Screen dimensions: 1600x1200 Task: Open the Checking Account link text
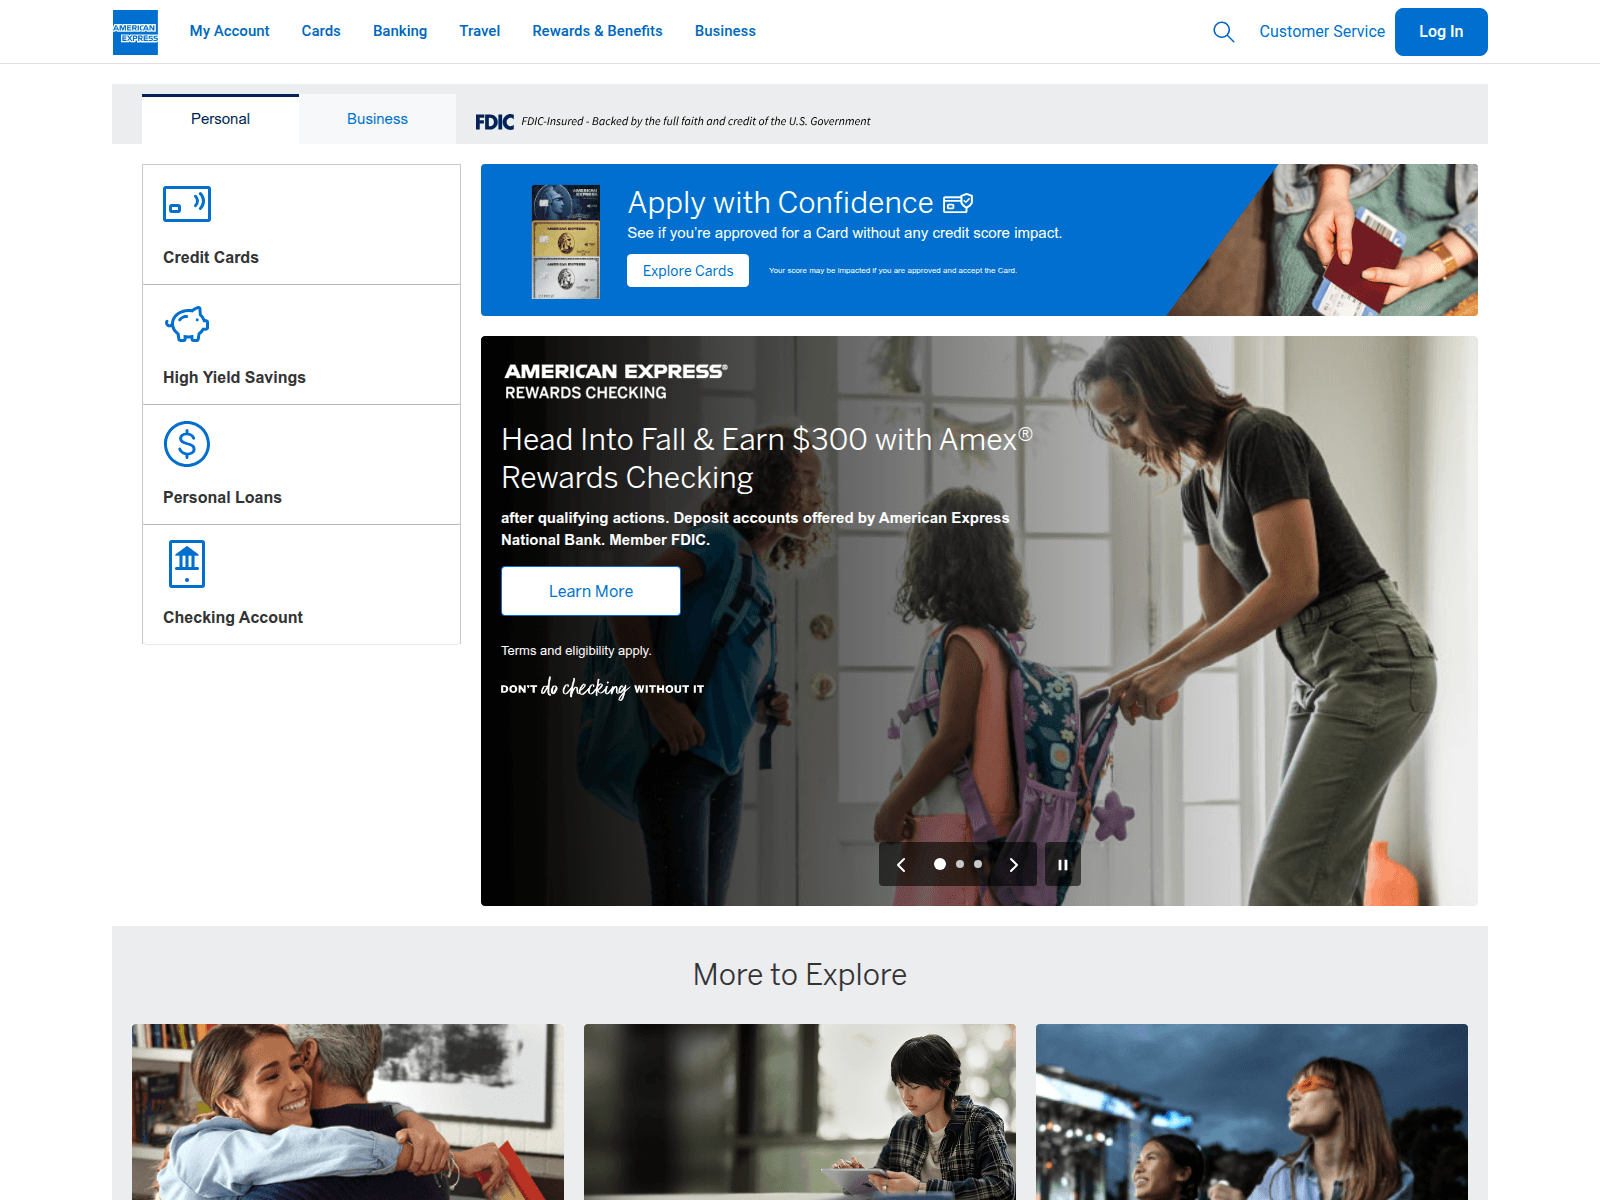(x=233, y=617)
